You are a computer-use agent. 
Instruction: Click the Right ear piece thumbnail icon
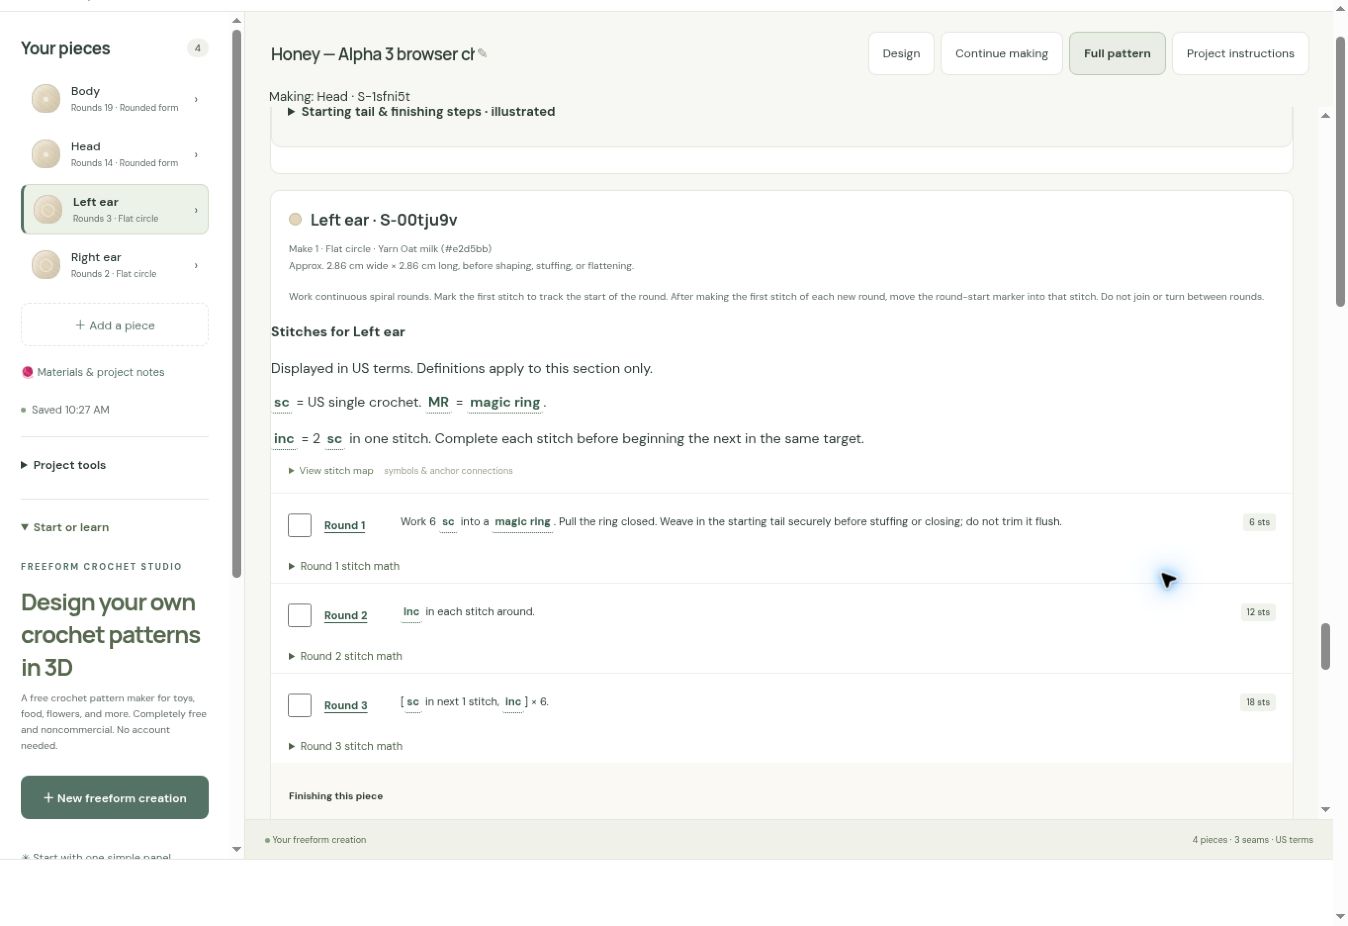tap(46, 265)
